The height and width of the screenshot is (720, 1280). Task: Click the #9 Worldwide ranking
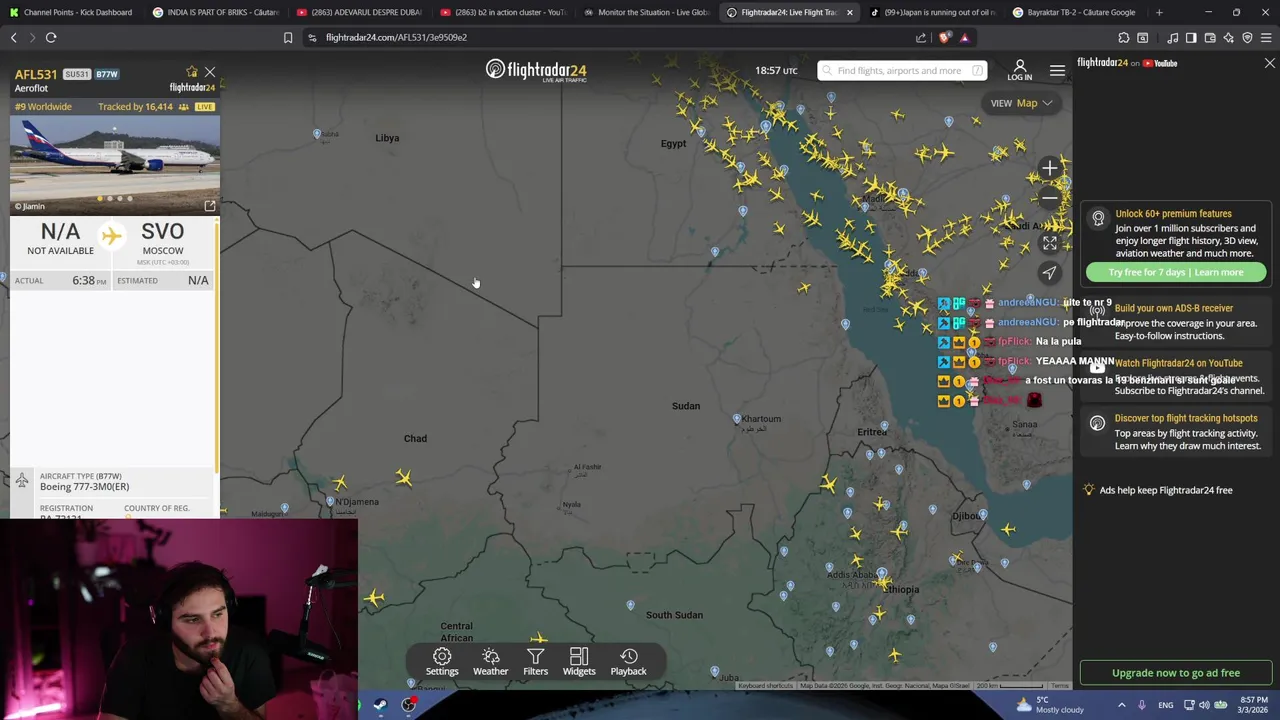[x=43, y=106]
